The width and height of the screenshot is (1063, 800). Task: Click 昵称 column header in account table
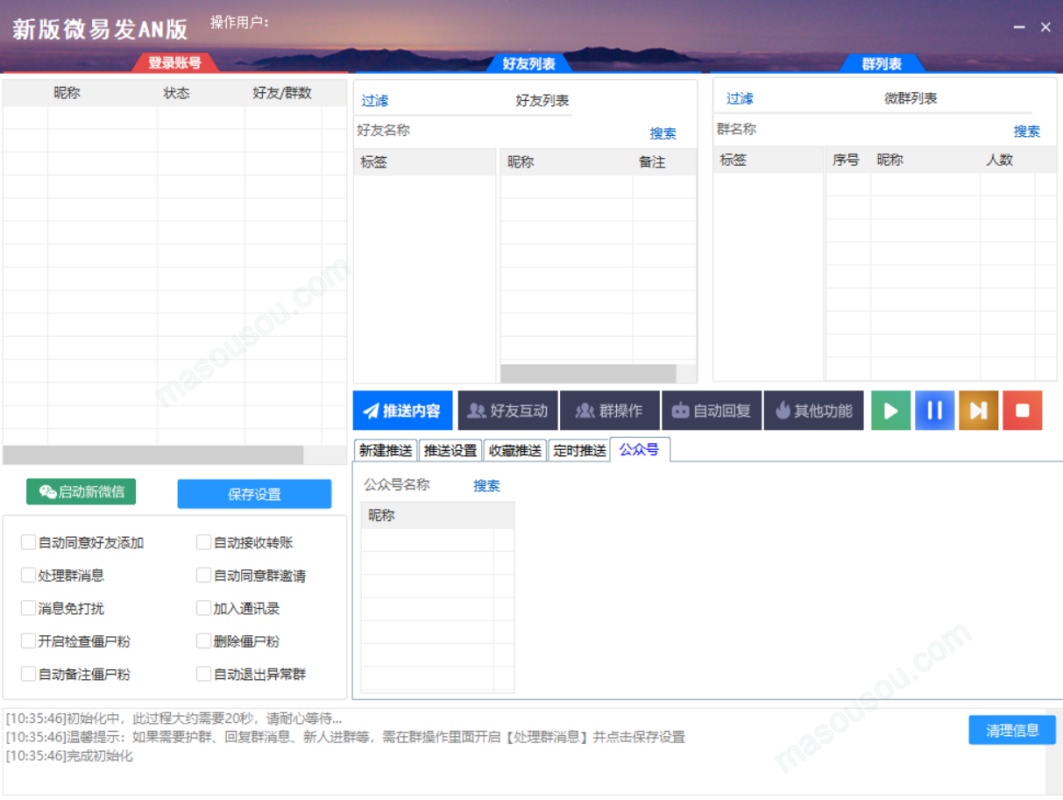coord(66,93)
